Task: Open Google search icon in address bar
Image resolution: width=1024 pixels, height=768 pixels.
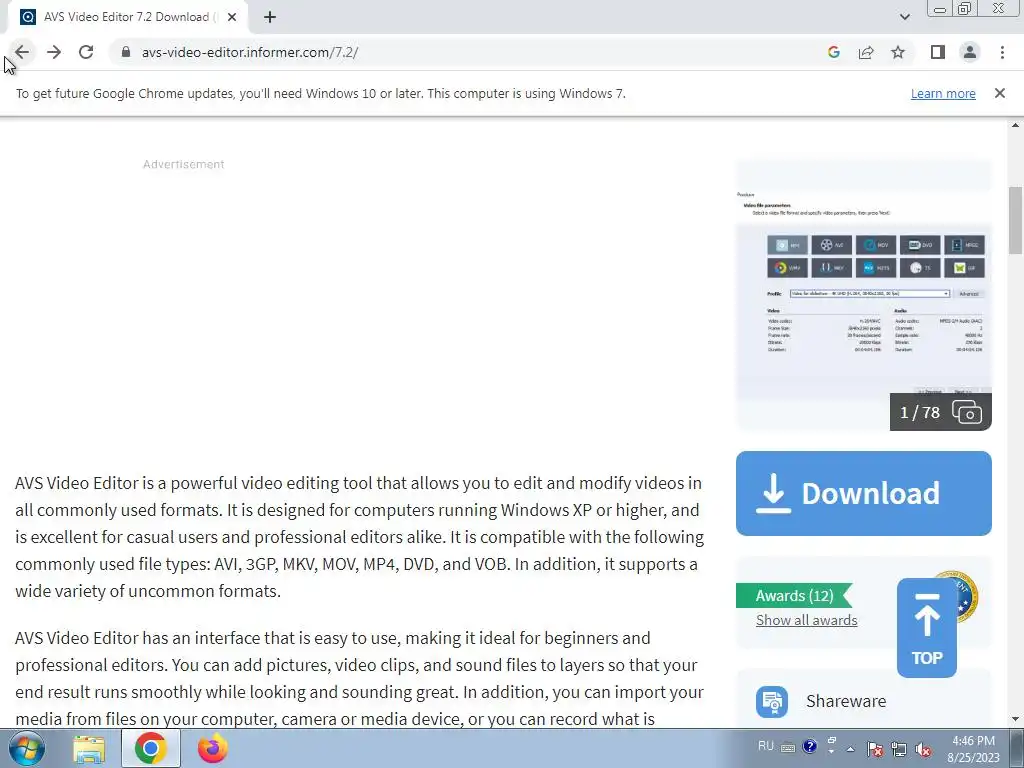Action: pyautogui.click(x=833, y=52)
